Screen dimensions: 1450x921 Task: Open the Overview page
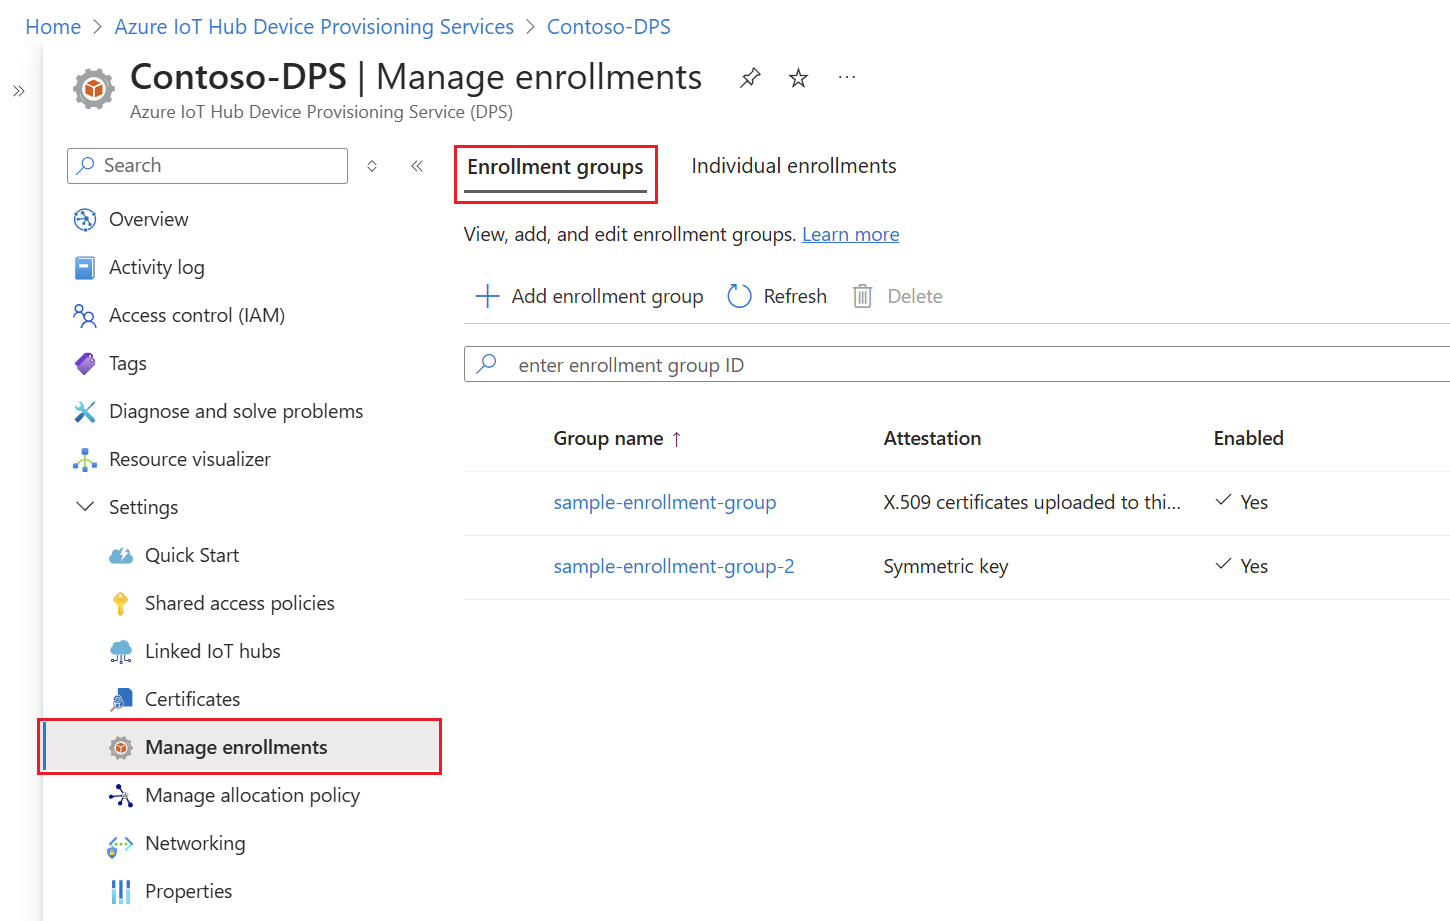148,219
